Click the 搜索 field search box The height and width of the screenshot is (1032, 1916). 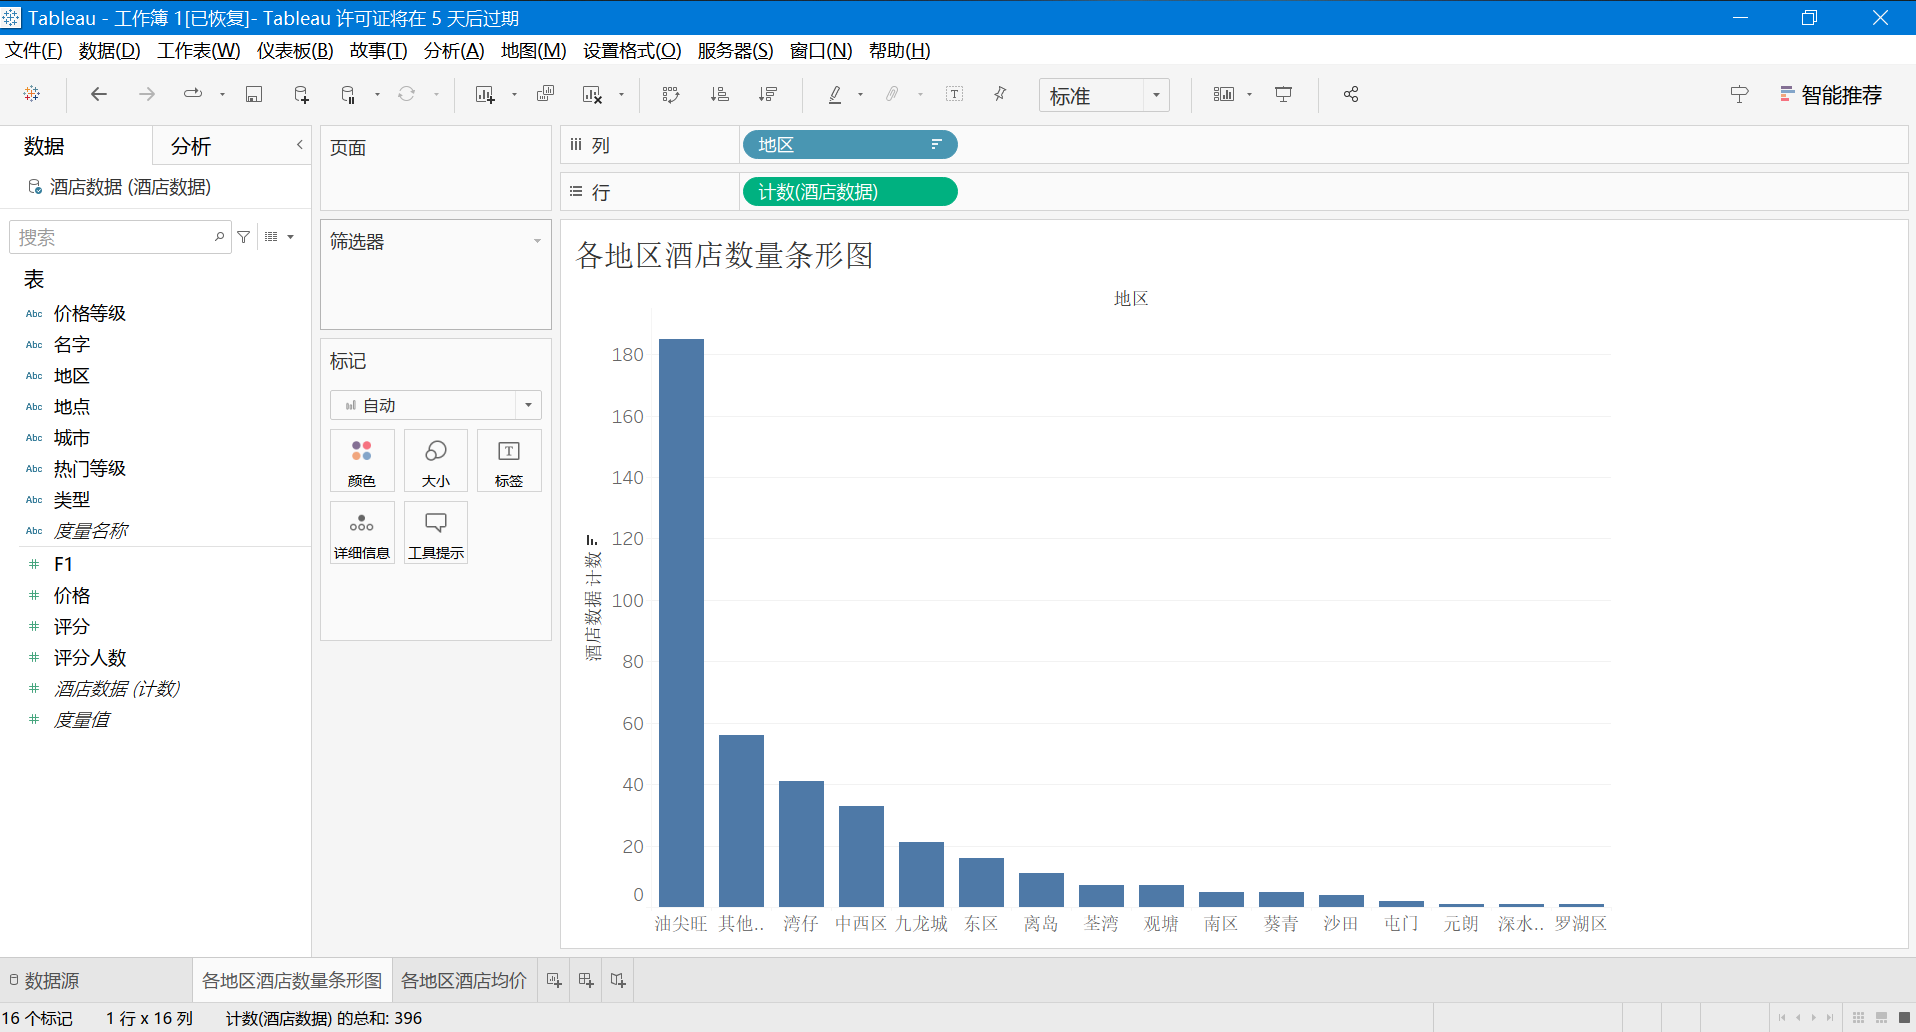click(x=120, y=237)
